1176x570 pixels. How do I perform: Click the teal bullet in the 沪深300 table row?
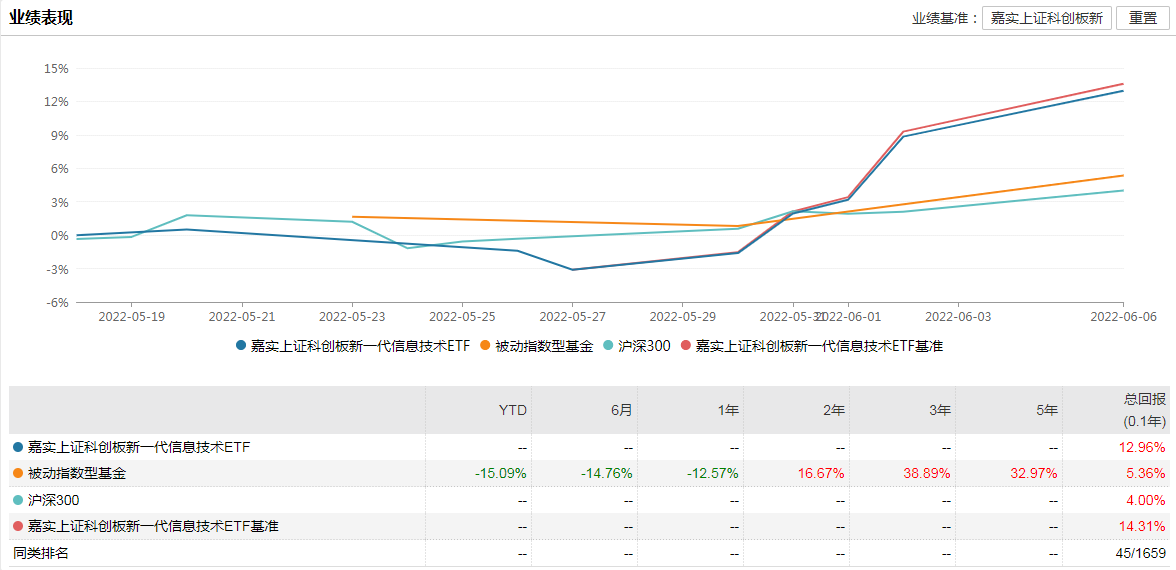point(17,500)
